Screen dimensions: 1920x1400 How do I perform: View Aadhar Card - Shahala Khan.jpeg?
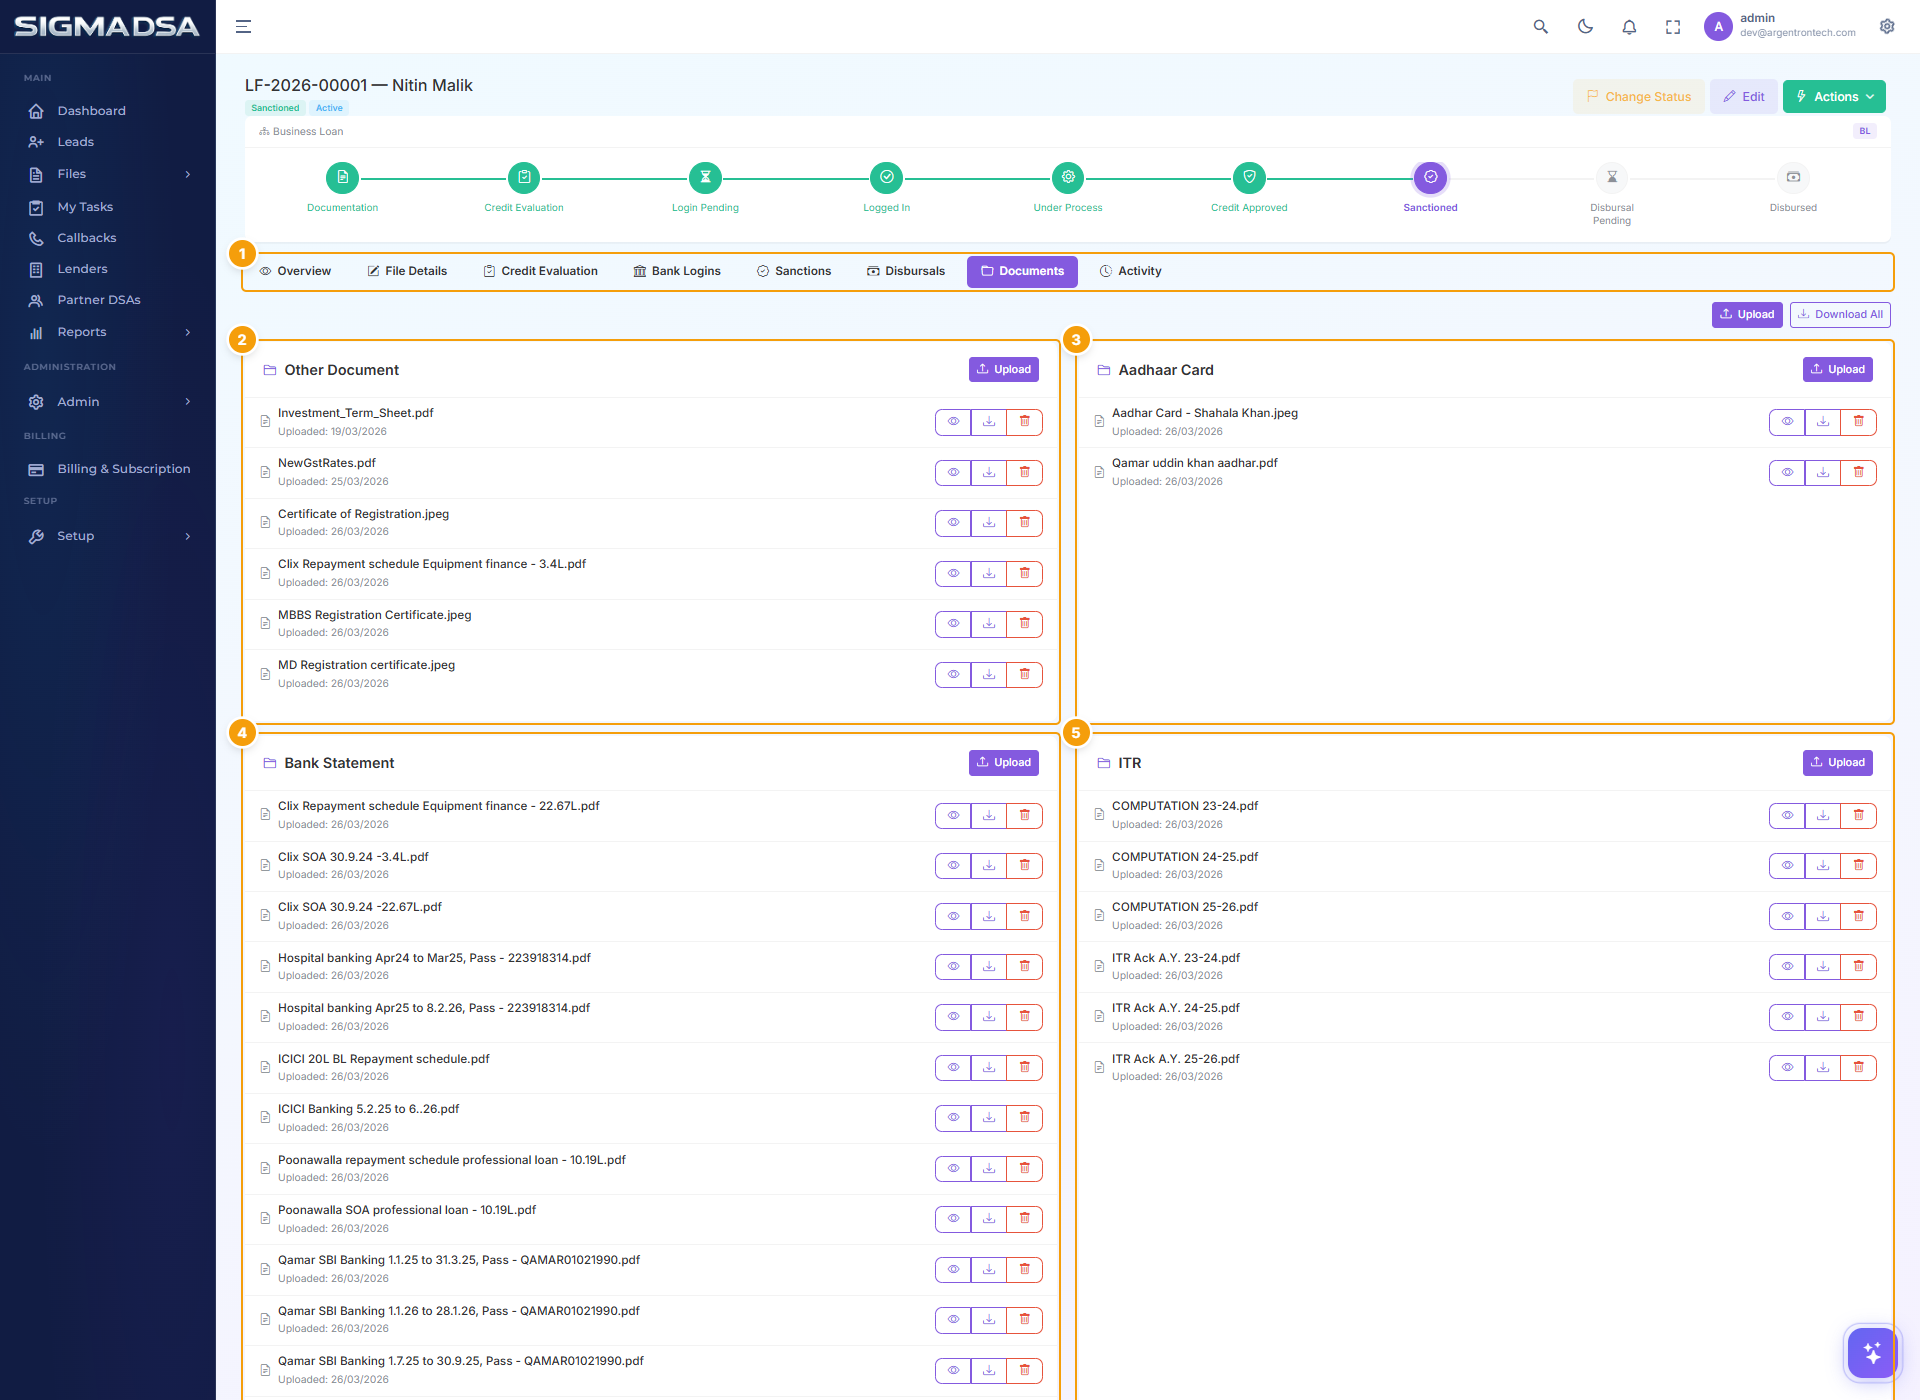pos(1787,422)
